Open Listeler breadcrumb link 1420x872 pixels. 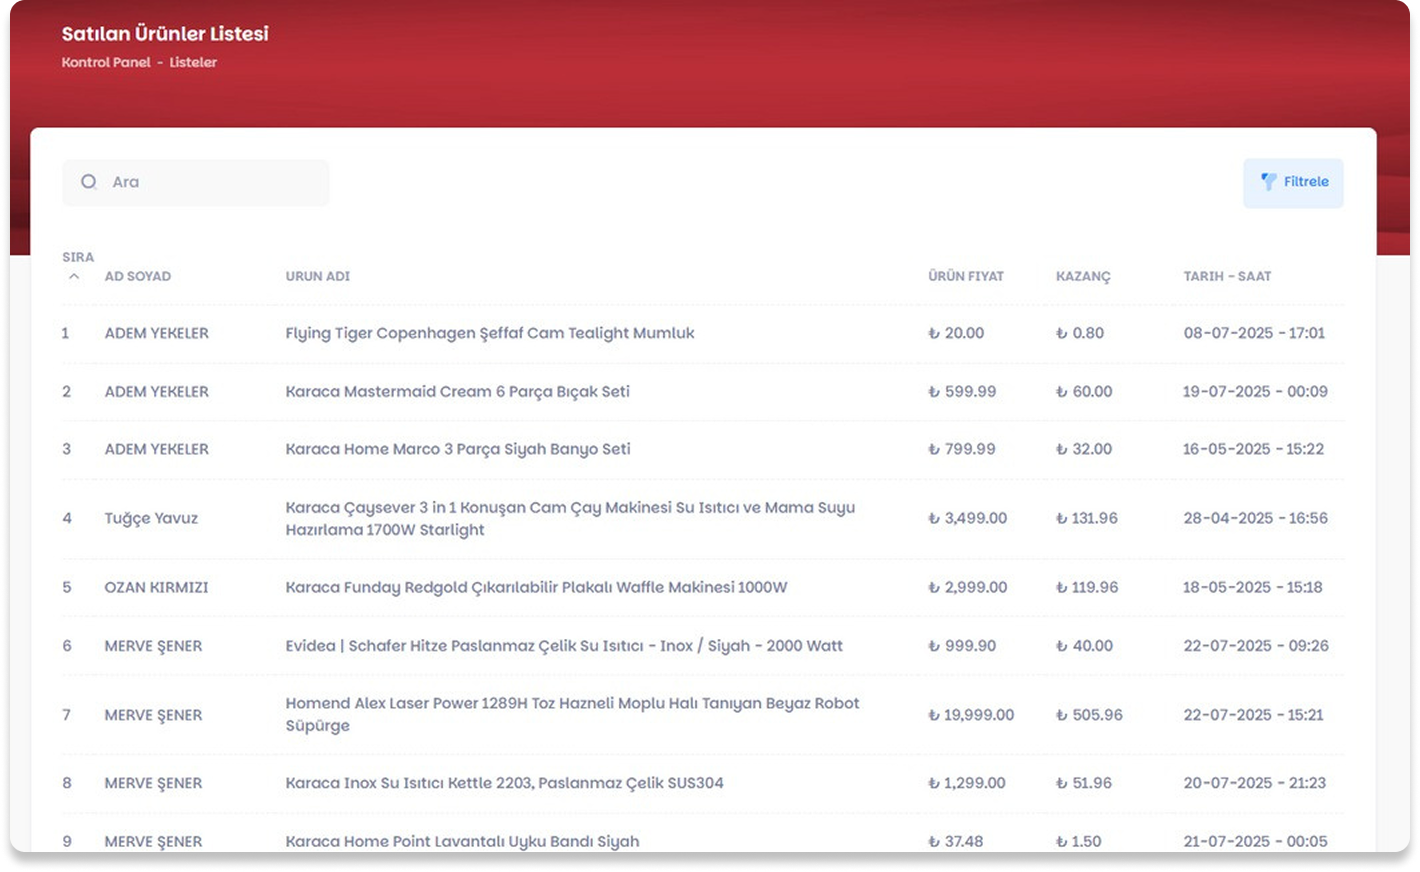coord(193,62)
